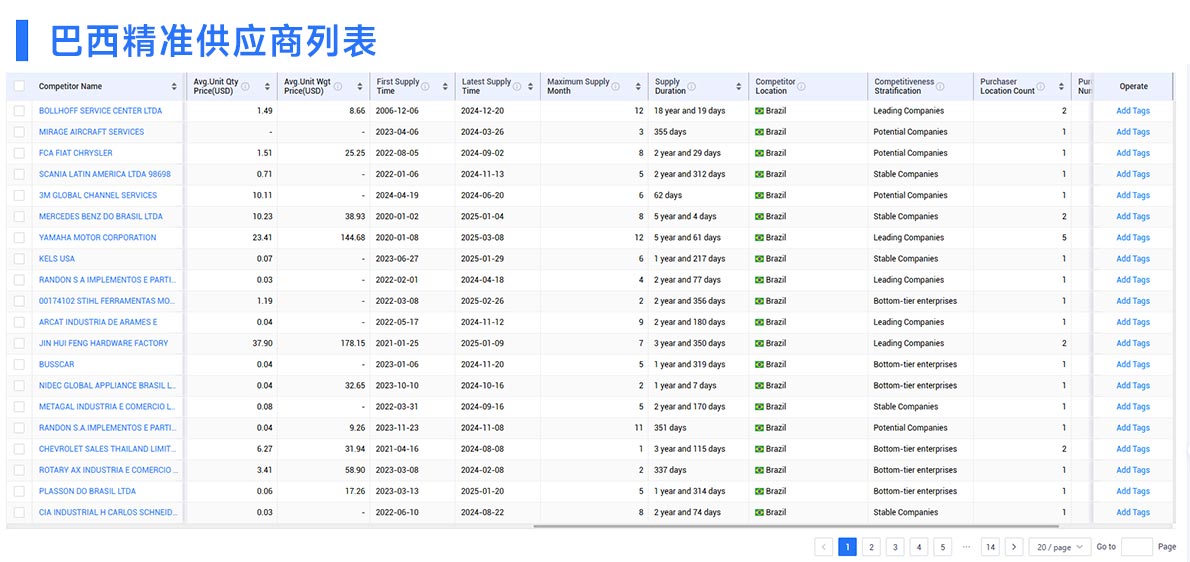Click info icon beside Avg.Unit Qty Price header
This screenshot has height=562, width=1190.
(245, 86)
